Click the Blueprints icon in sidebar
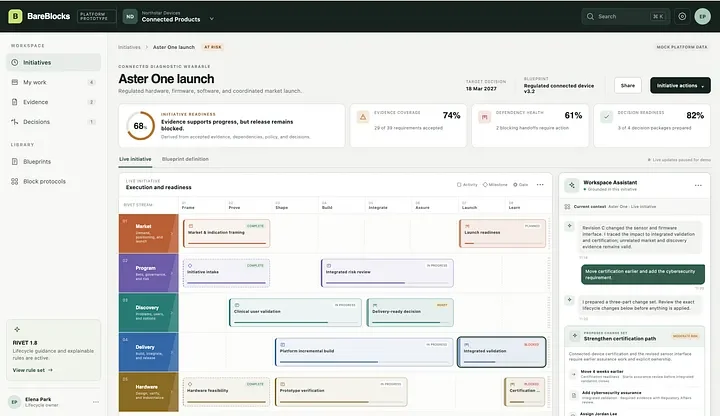The image size is (720, 416). click(15, 162)
